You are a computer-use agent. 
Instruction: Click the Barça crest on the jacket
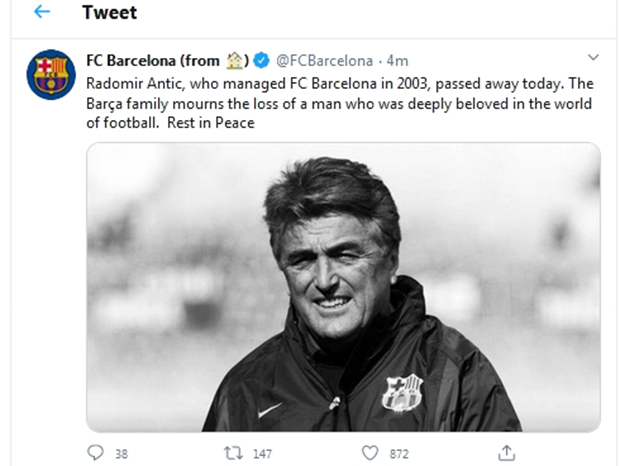401,393
